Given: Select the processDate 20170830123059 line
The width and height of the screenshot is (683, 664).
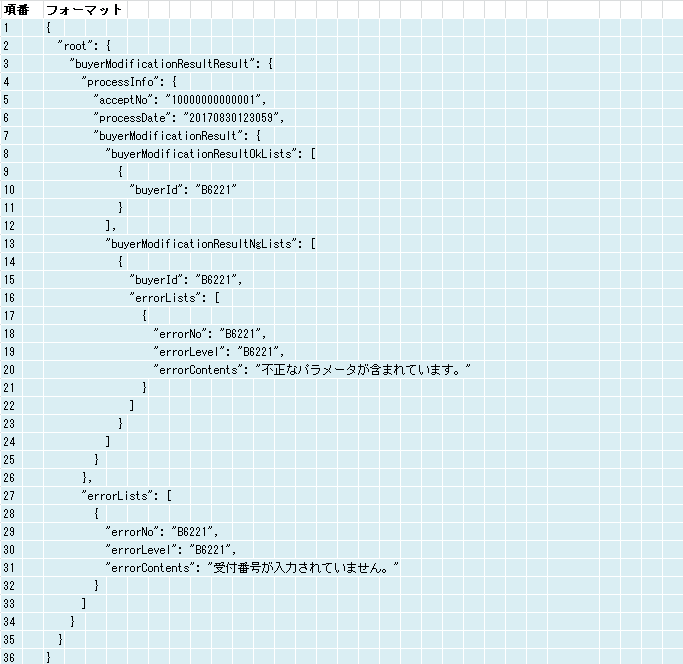Looking at the screenshot, I should [189, 118].
